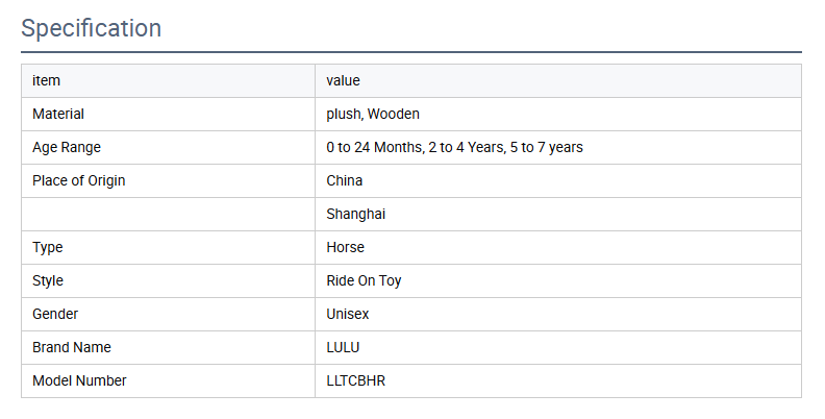Screen dimensions: 825x419
Task: Click the 'Ride On Toy' value
Action: coord(364,281)
